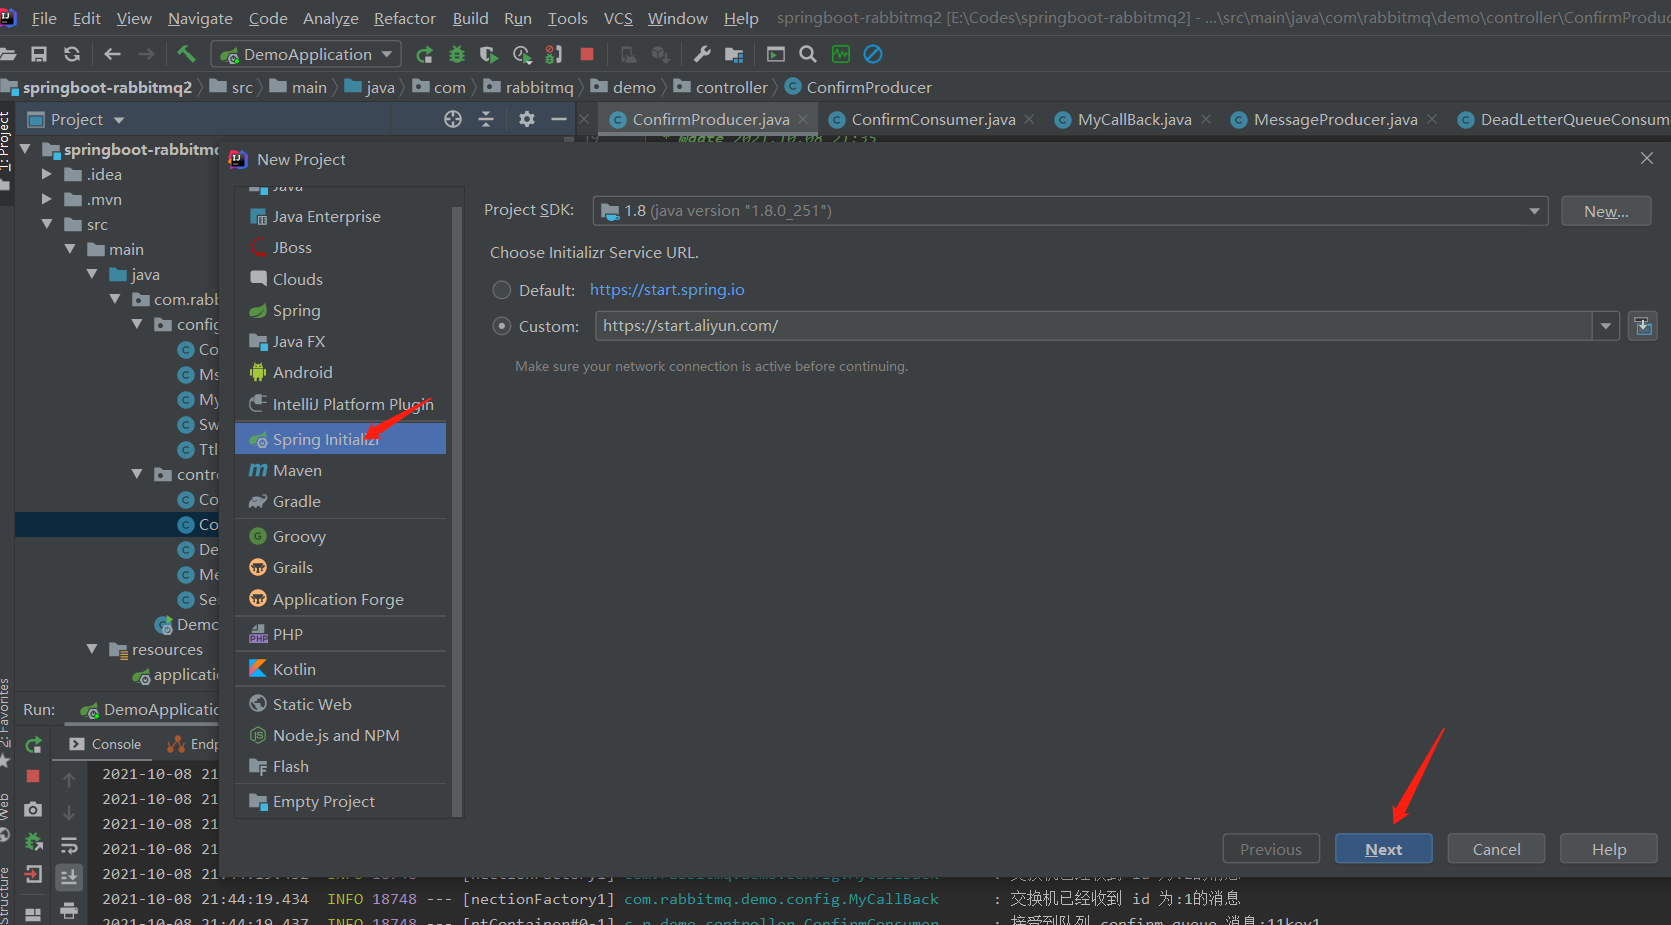Click the rerun DemoApplication icon in toolbar
The width and height of the screenshot is (1671, 925).
(424, 54)
